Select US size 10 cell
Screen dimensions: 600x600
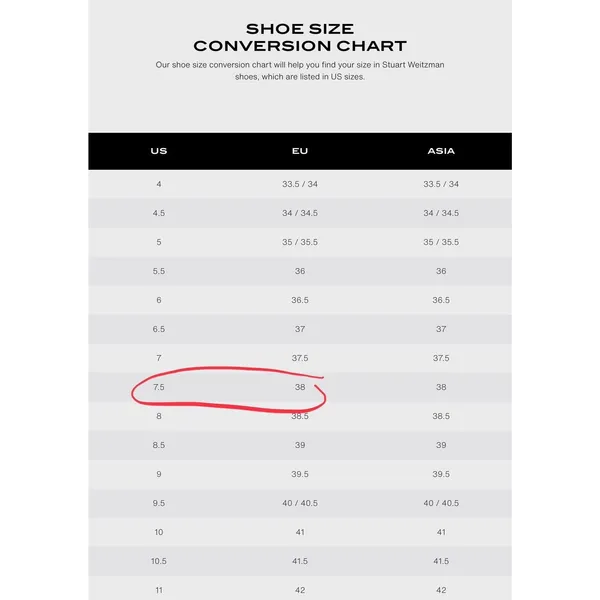[158, 532]
